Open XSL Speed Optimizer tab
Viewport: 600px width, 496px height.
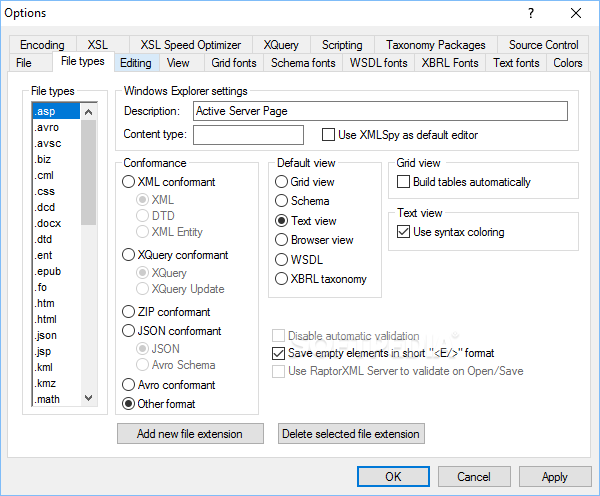tap(191, 45)
